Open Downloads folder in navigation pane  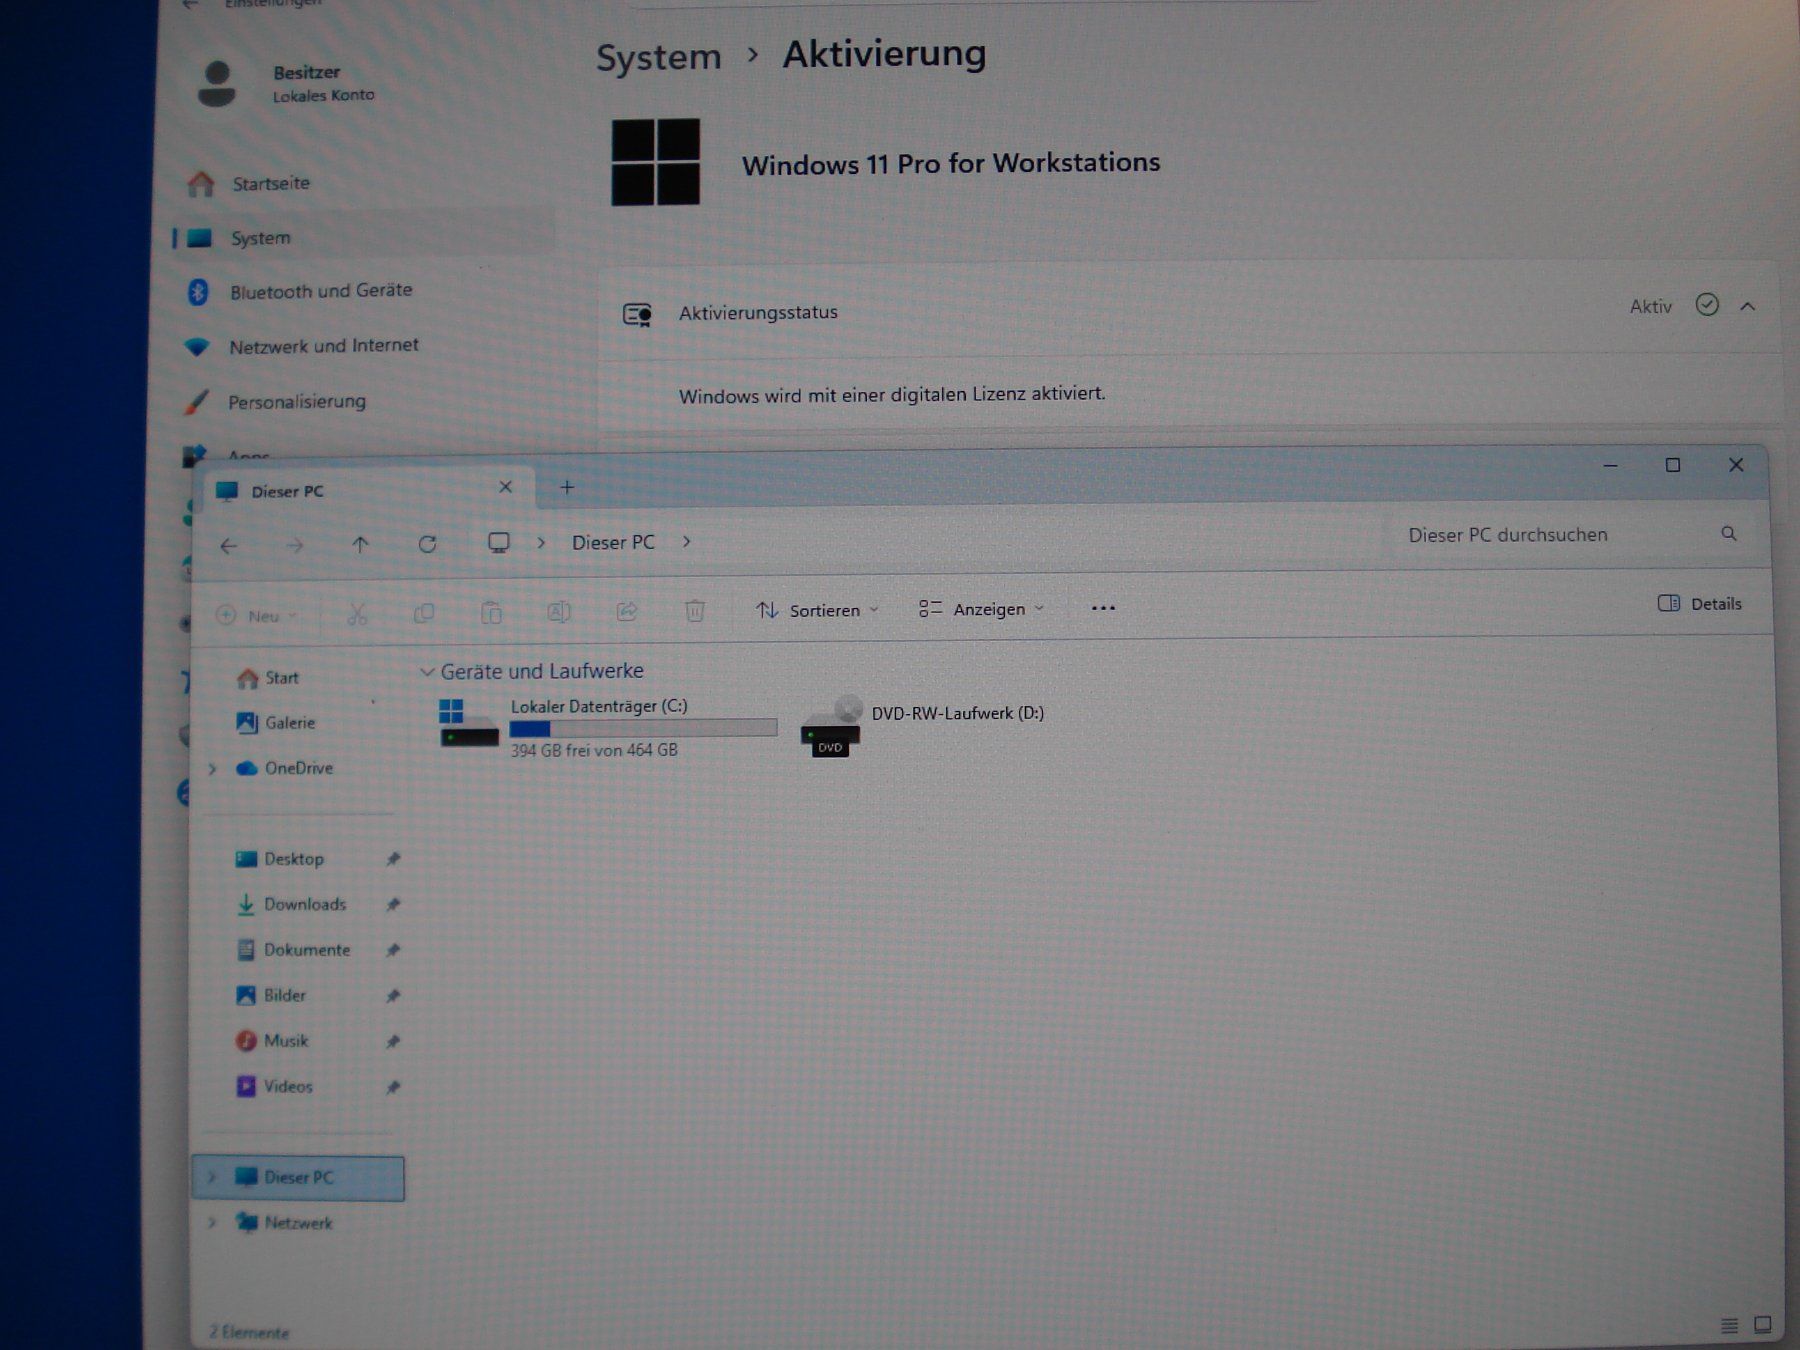pyautogui.click(x=290, y=905)
